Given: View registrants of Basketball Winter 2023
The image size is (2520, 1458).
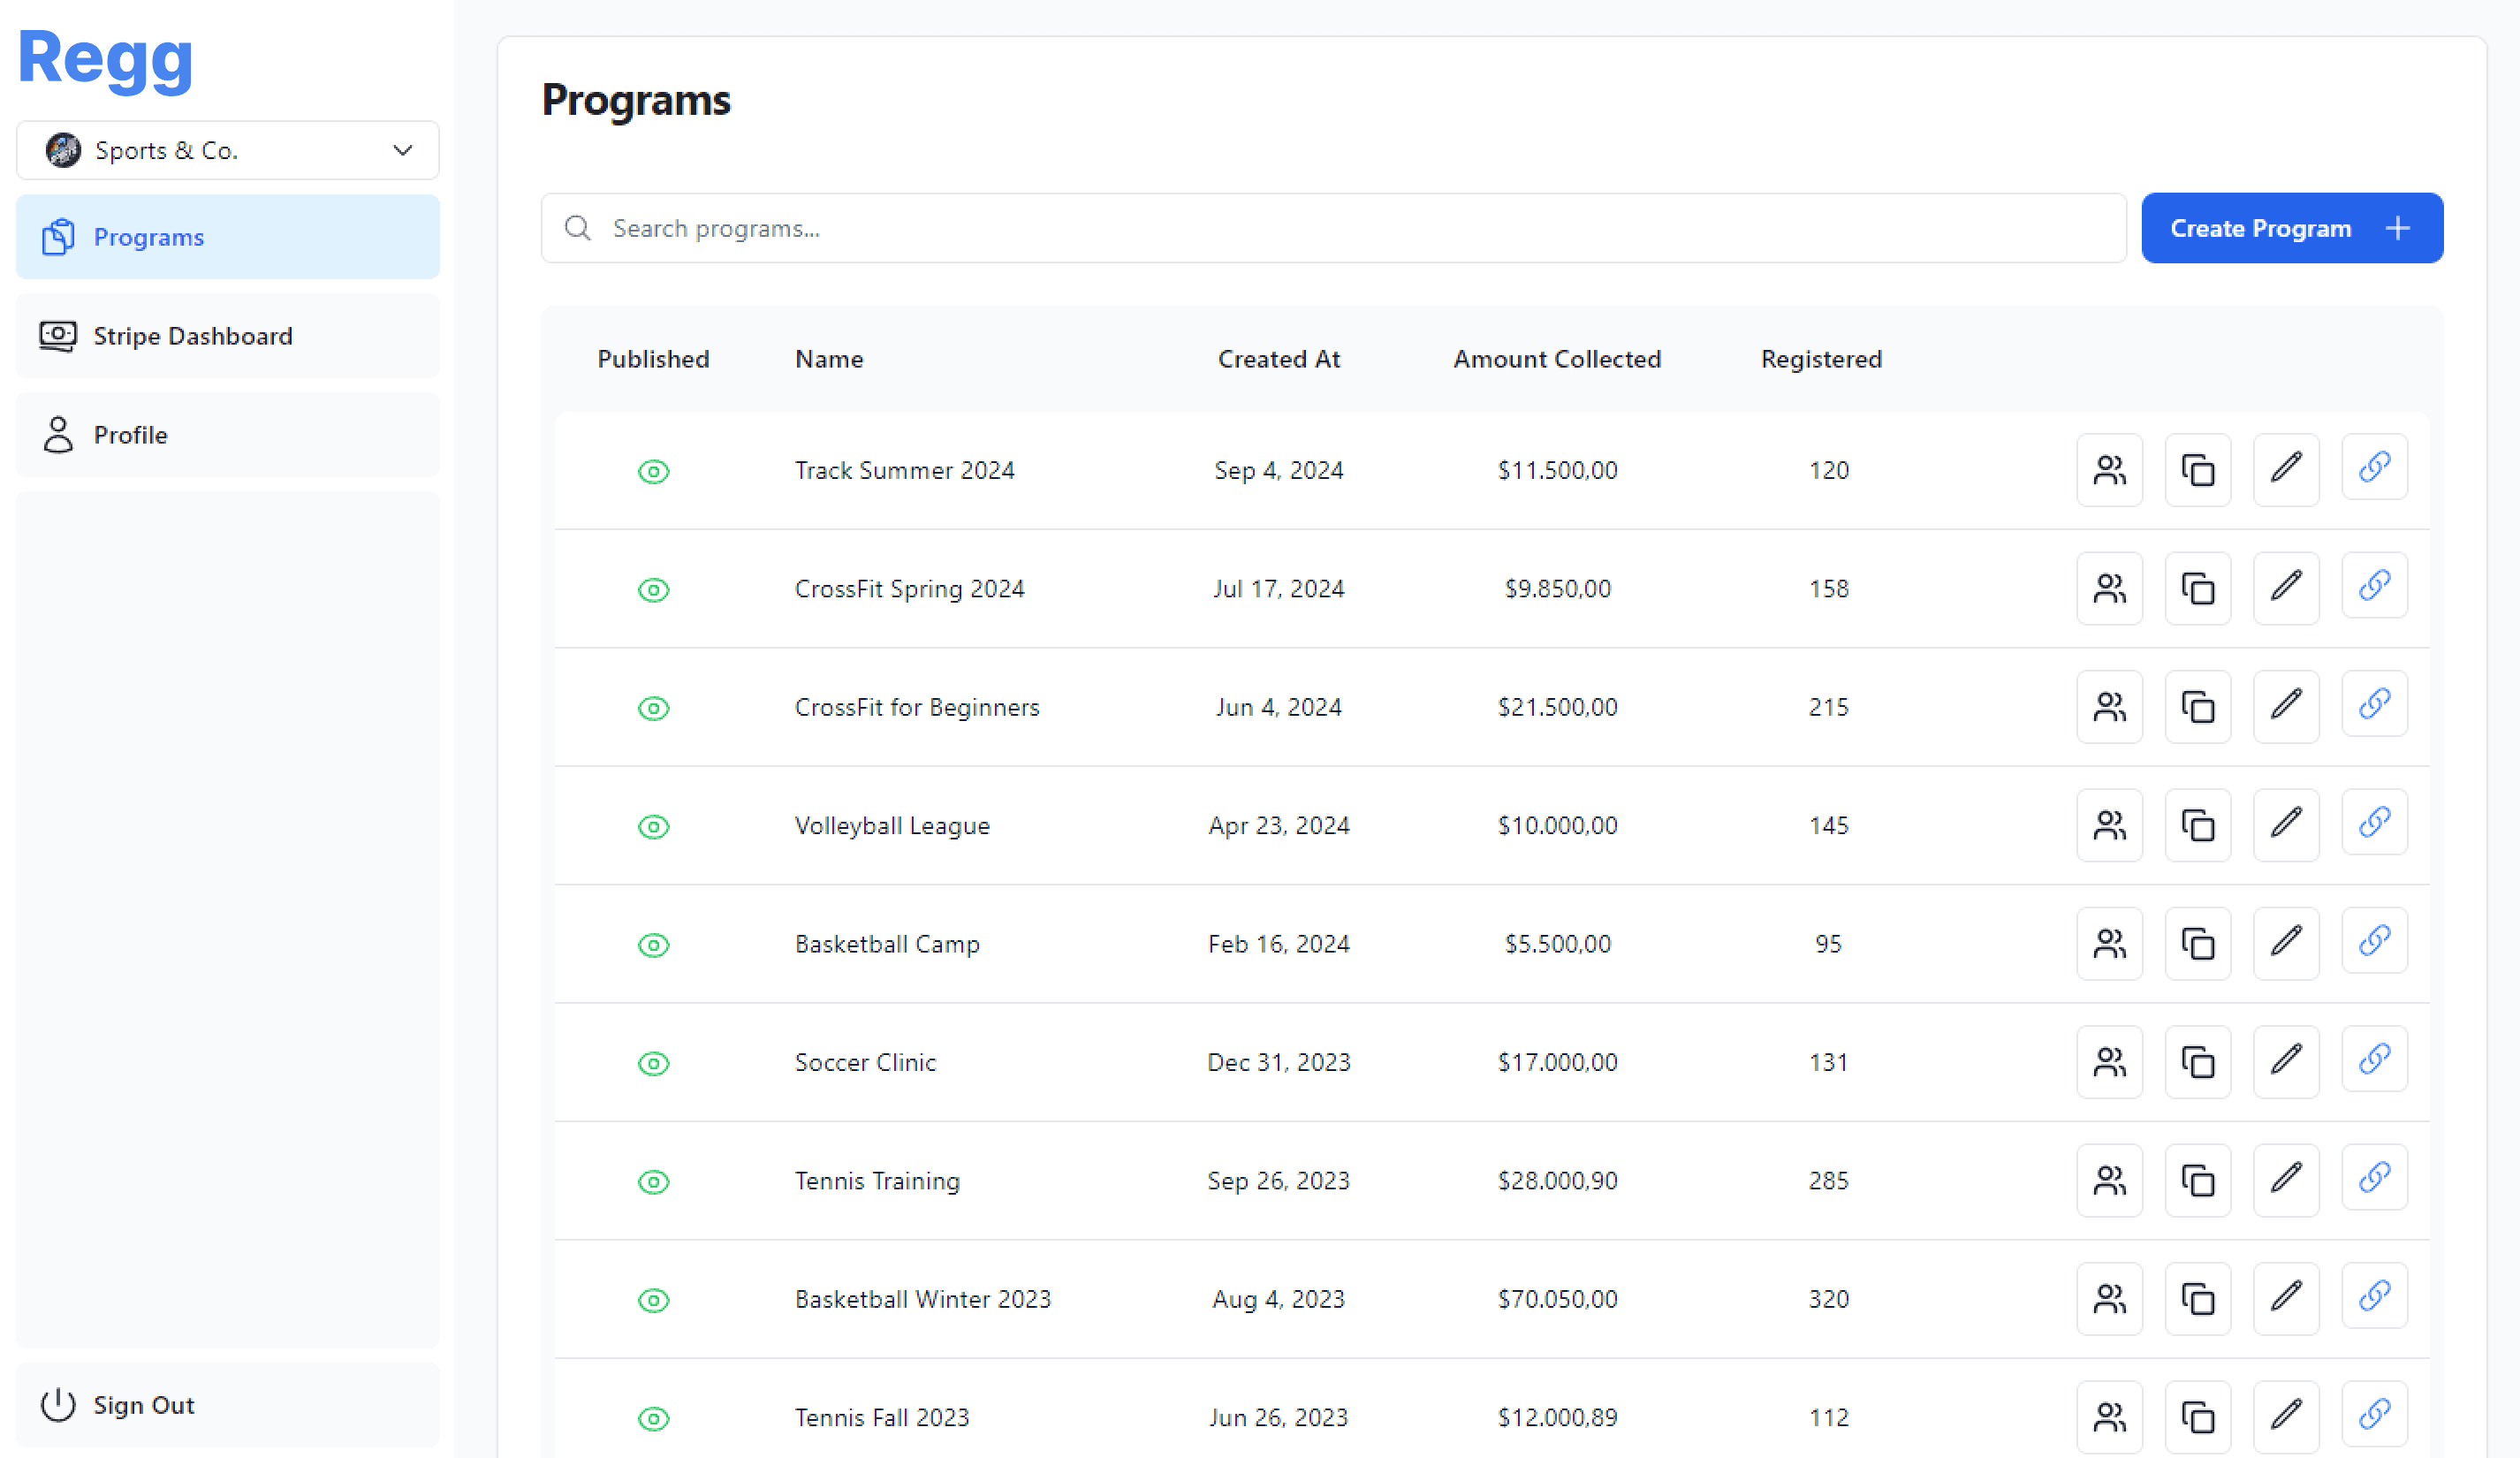Looking at the screenshot, I should click(2109, 1299).
